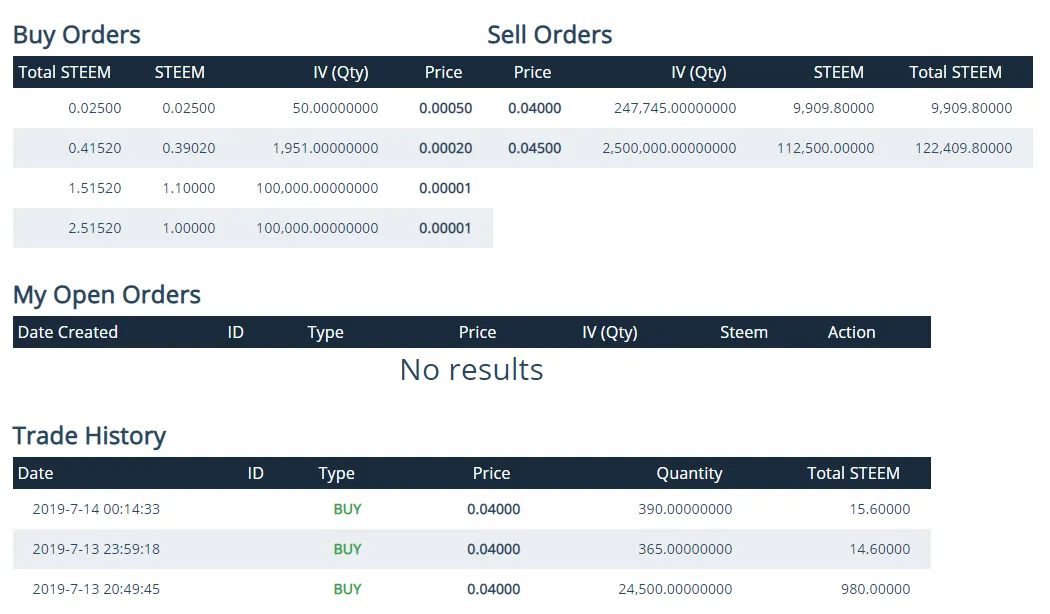1050x614 pixels.
Task: Click the Quantity header in Trade History
Action: (x=689, y=473)
